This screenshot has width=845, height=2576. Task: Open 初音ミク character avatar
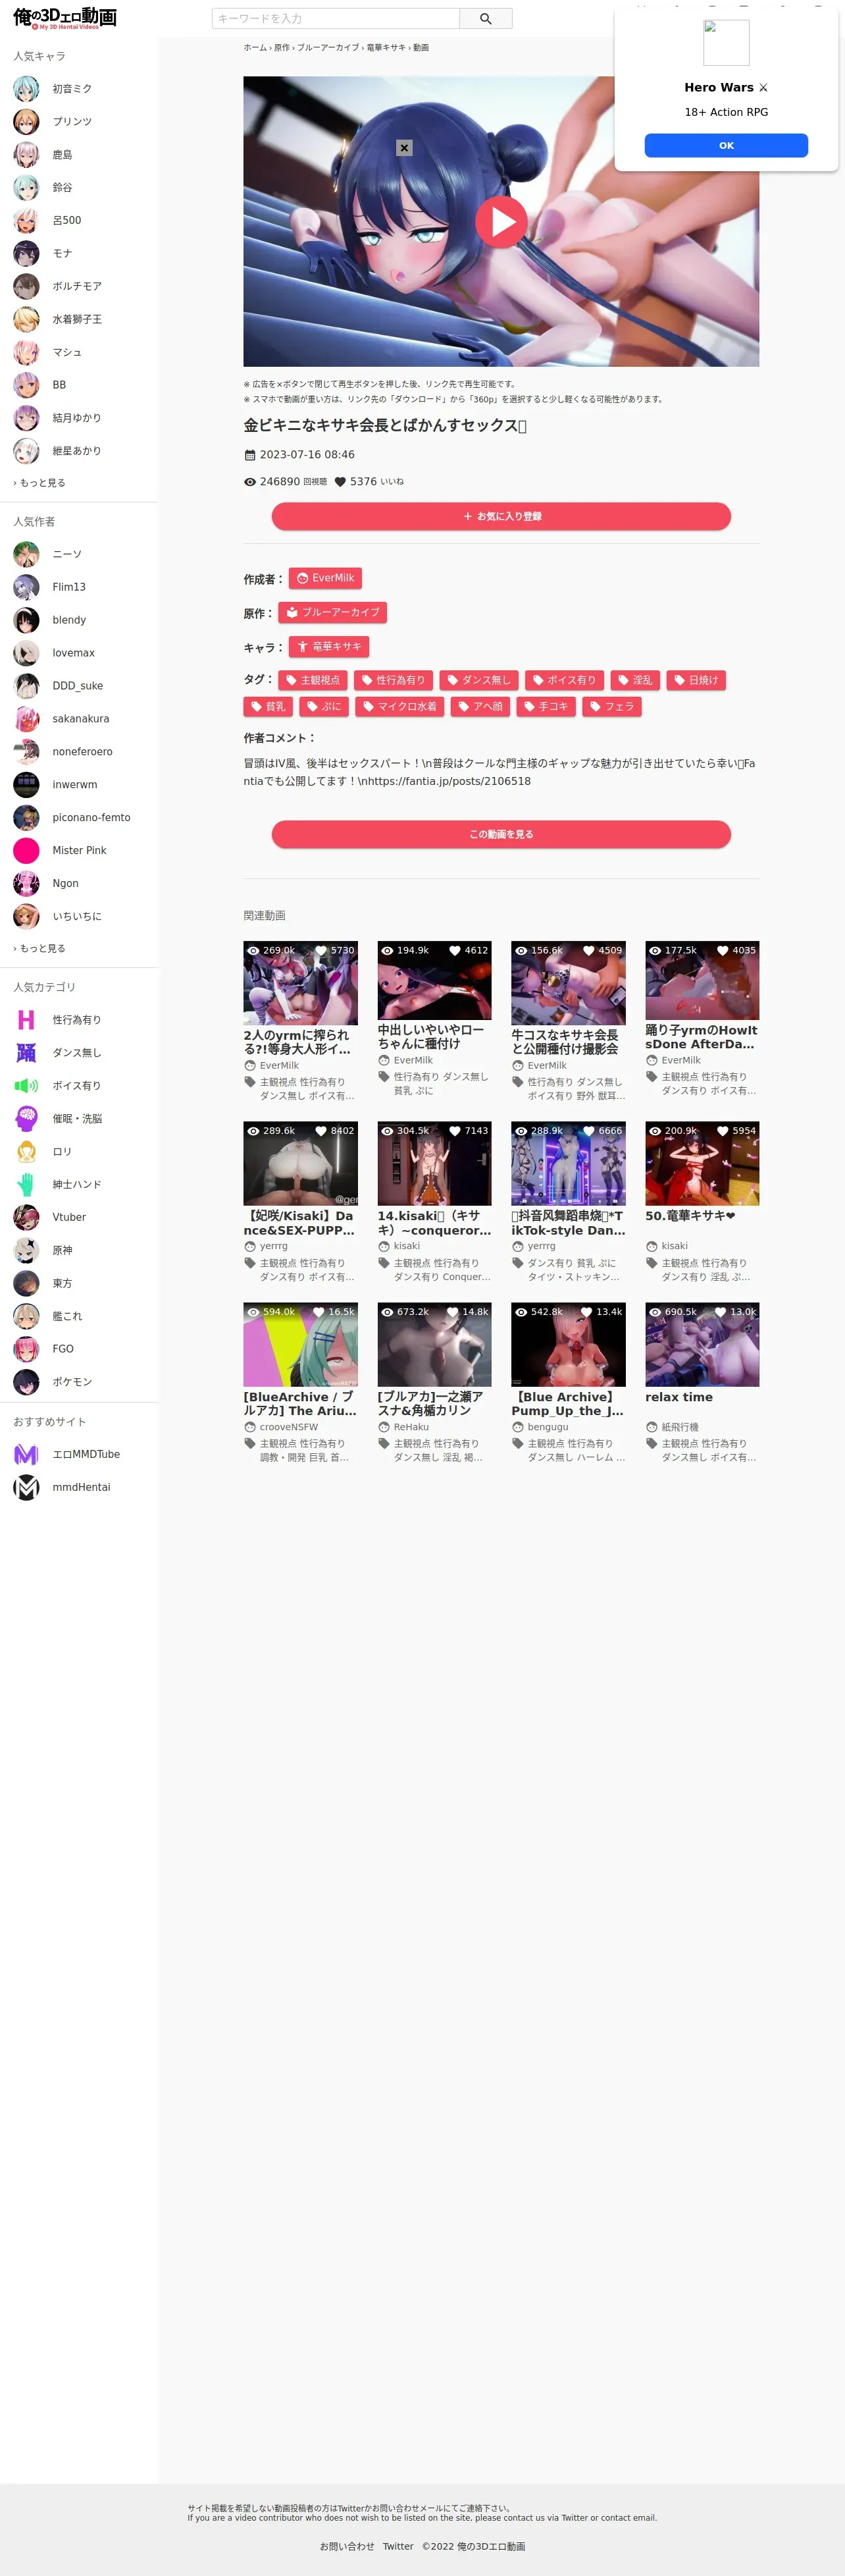coord(26,89)
